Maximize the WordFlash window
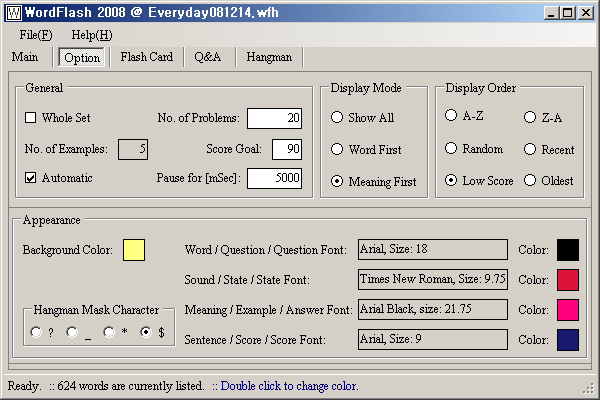This screenshot has height=400, width=600. pyautogui.click(x=567, y=13)
